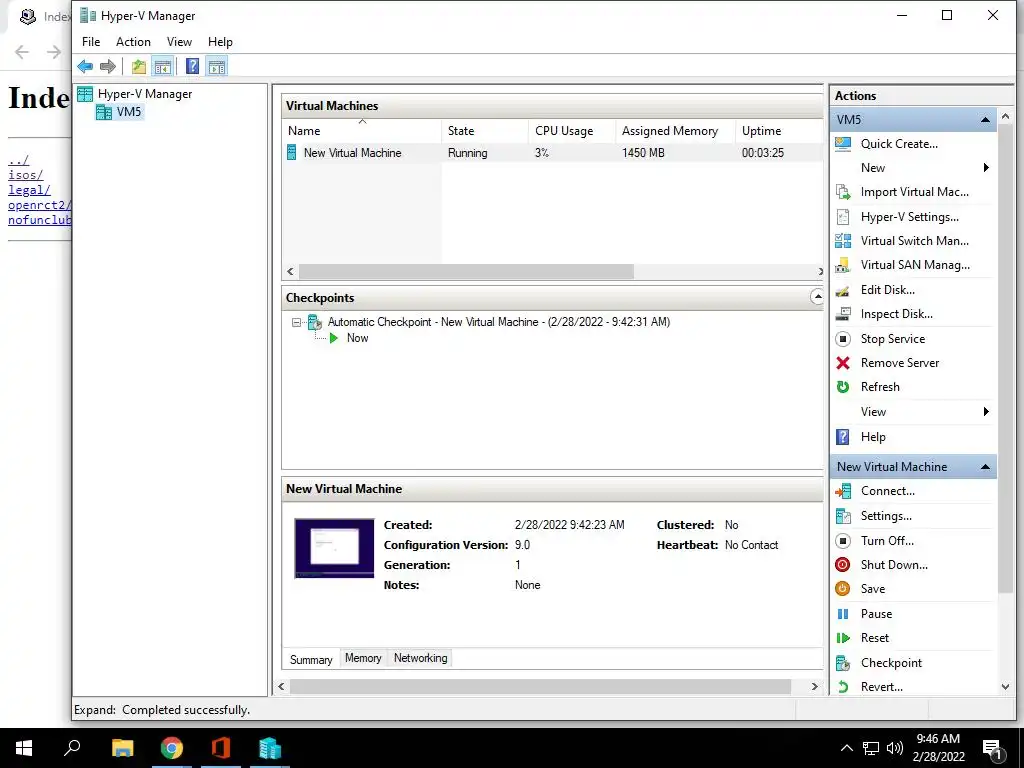Click Shut Down action
The height and width of the screenshot is (768, 1024).
[894, 564]
